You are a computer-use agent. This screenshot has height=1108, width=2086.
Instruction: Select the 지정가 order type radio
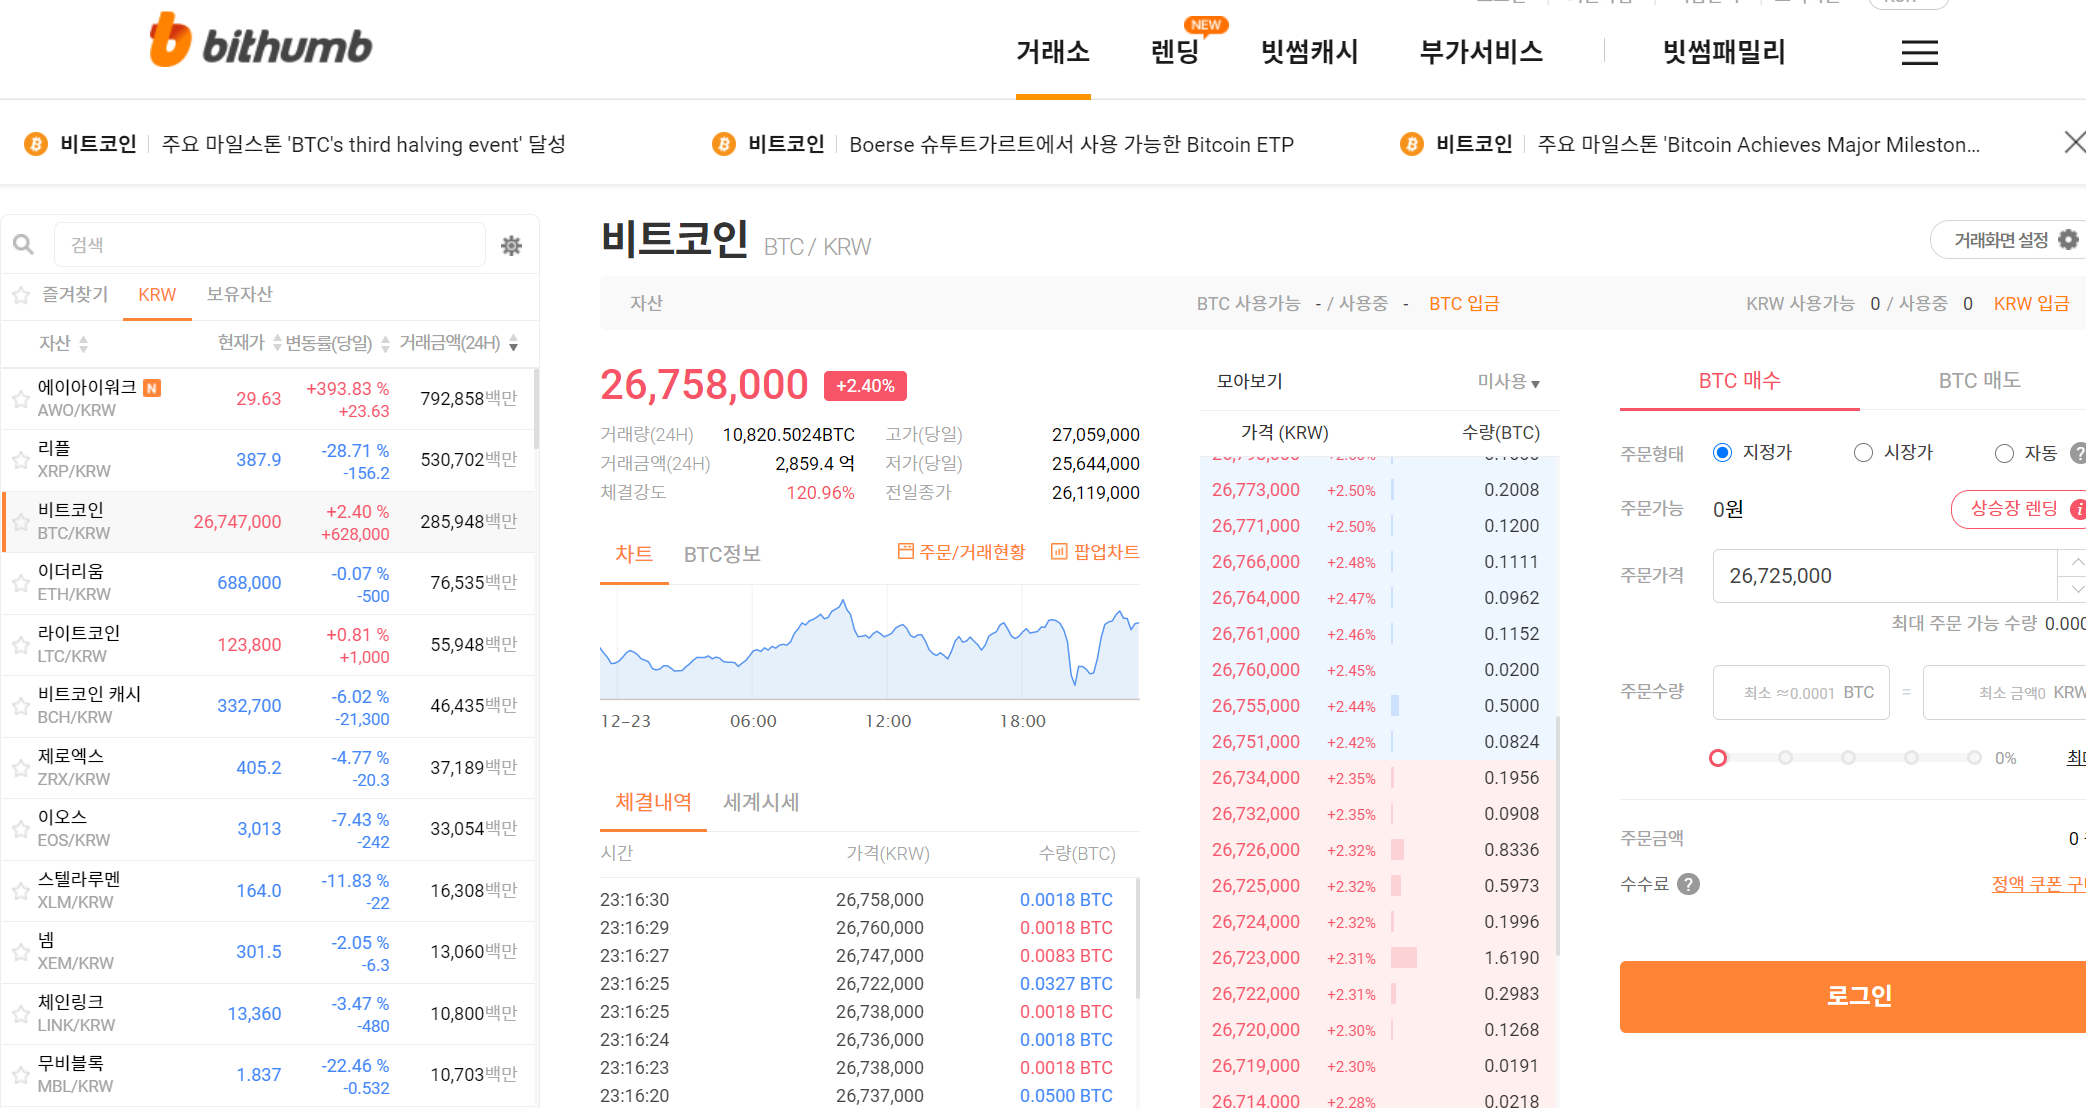1722,453
